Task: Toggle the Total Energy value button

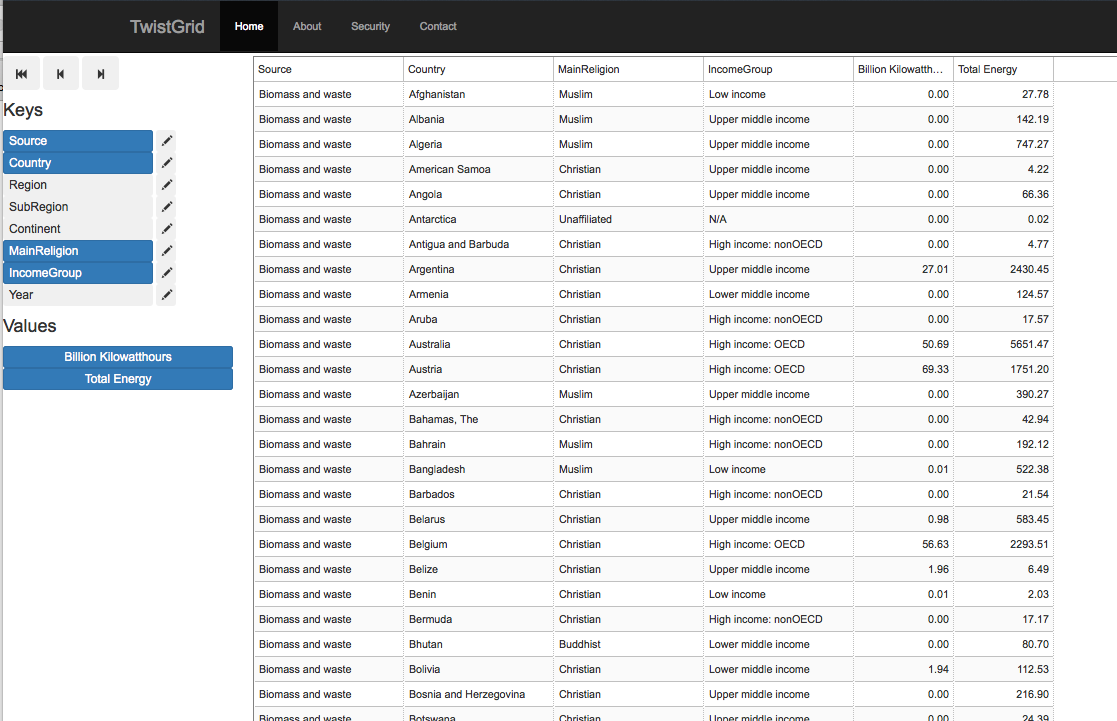Action: click(118, 379)
